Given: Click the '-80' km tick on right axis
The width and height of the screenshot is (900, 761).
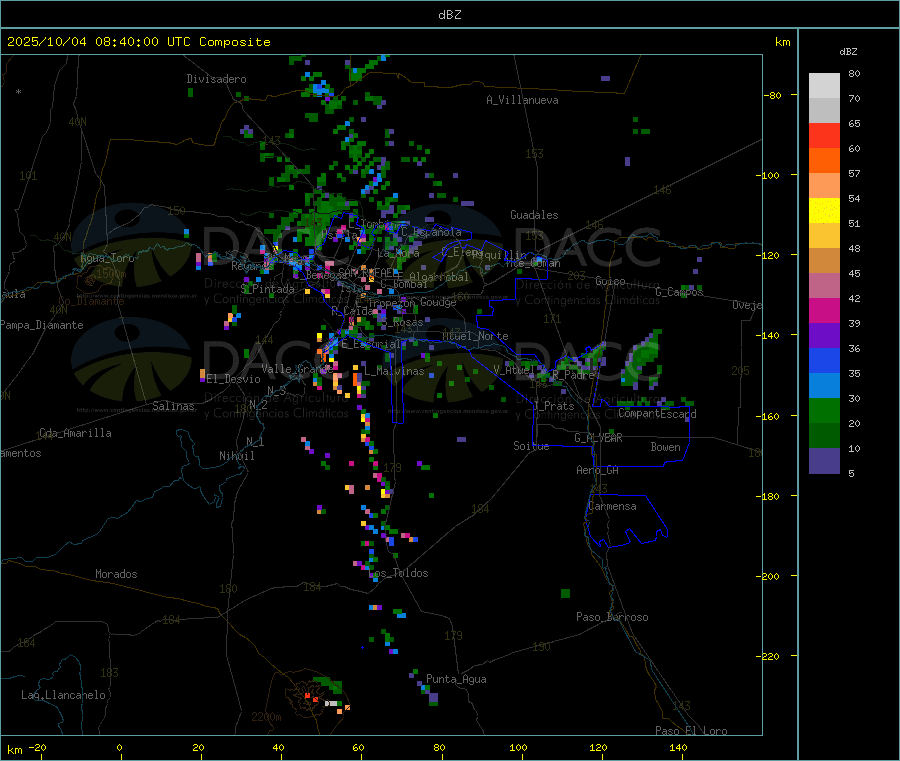Looking at the screenshot, I should click(x=772, y=95).
